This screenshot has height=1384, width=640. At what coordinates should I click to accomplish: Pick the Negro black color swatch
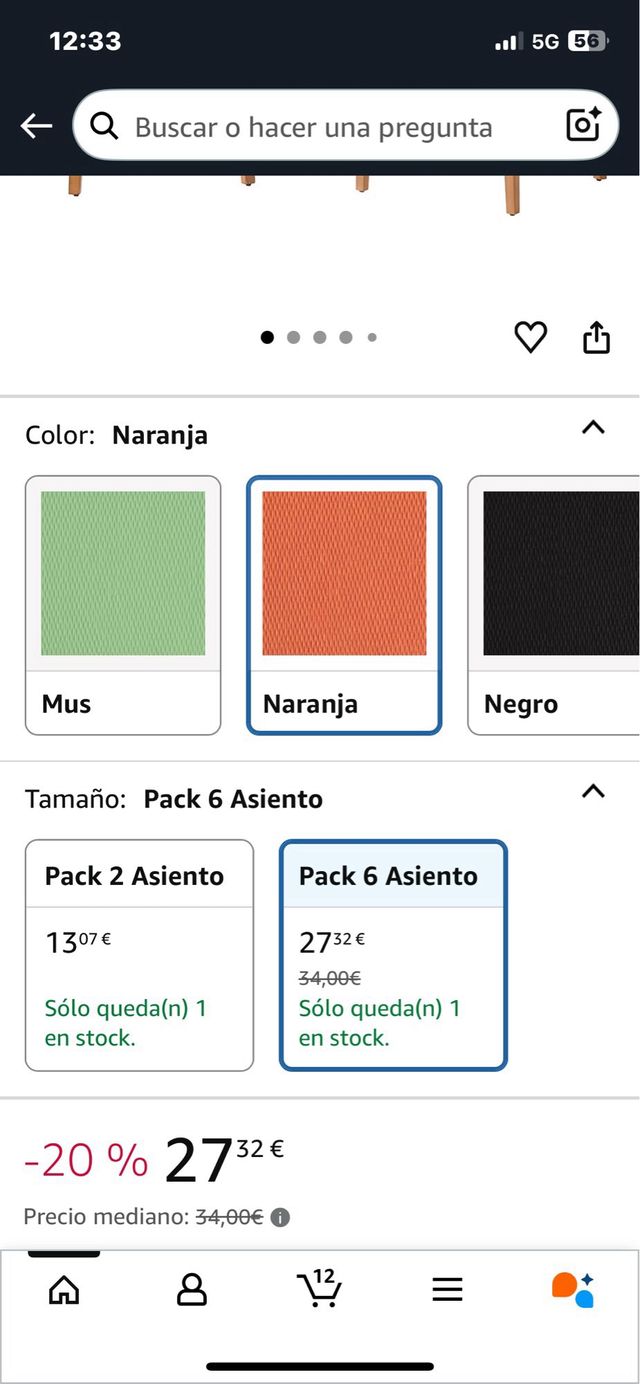point(555,605)
